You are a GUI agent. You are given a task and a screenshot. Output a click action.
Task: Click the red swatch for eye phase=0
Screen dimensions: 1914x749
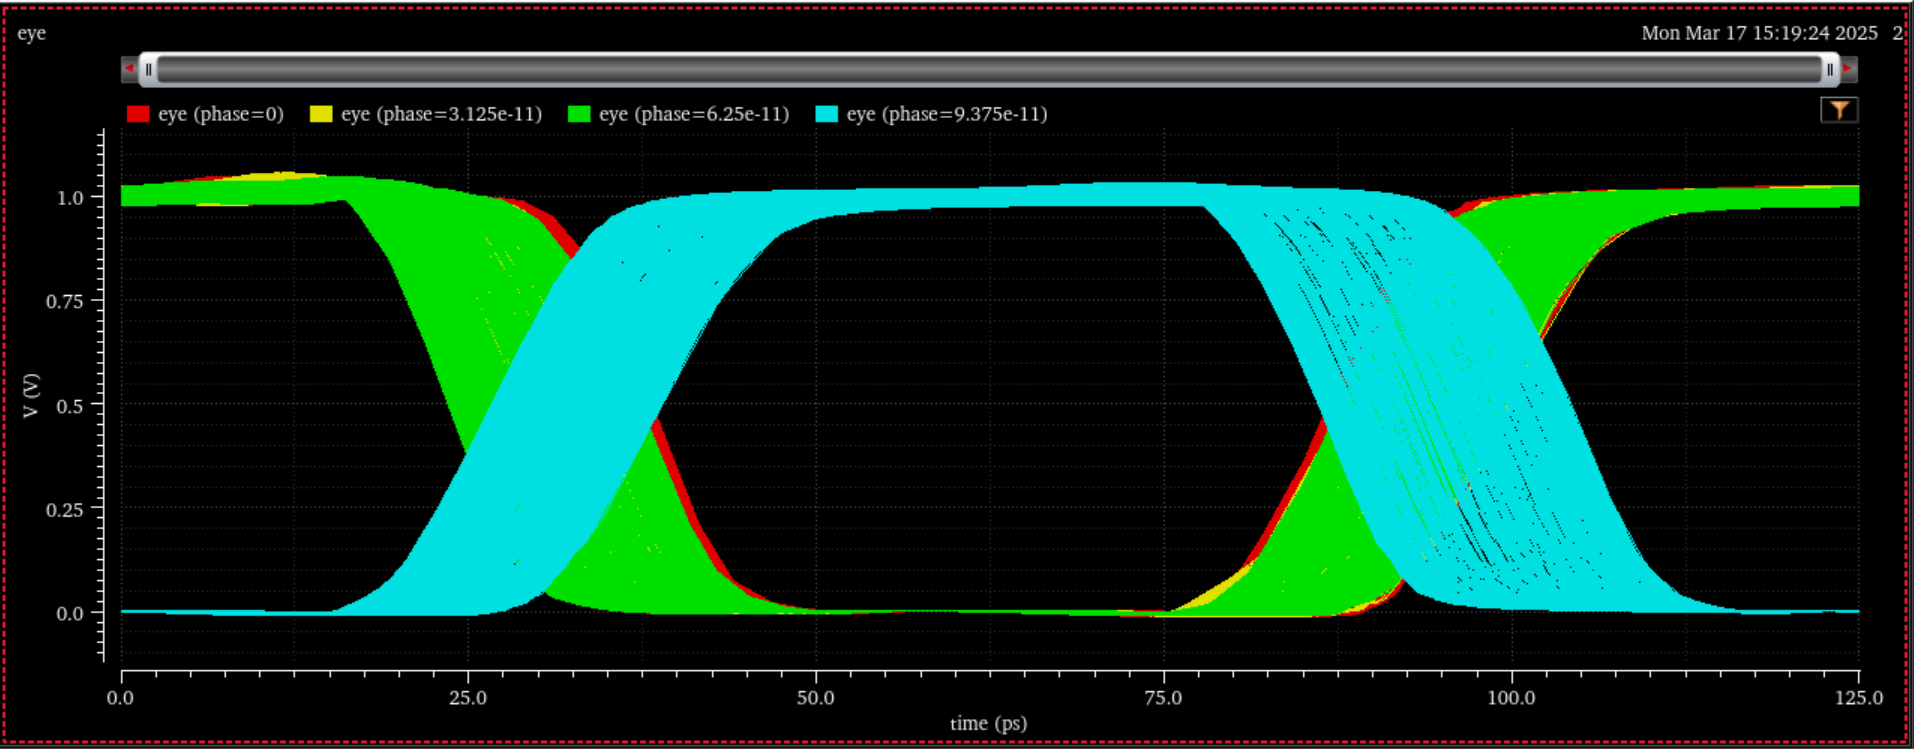click(138, 114)
